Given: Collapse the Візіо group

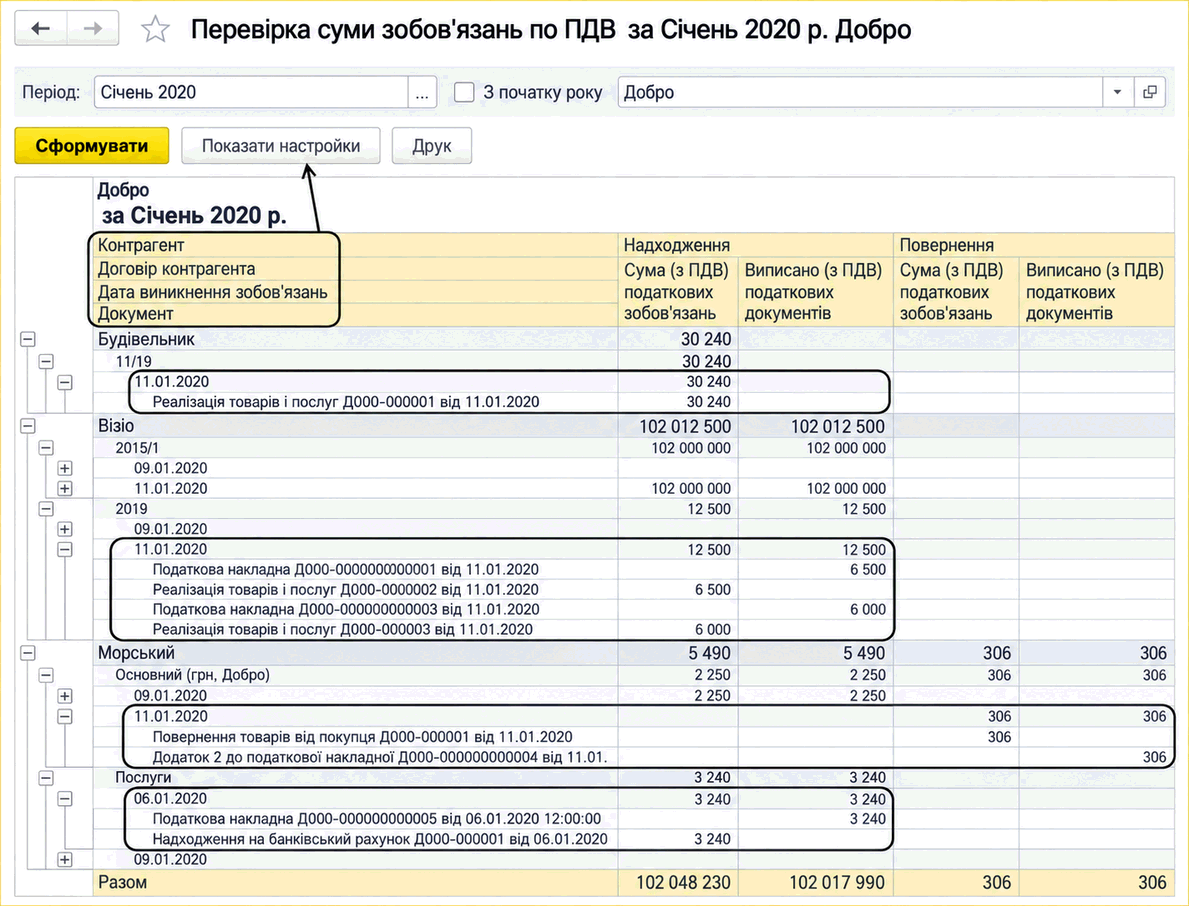Looking at the screenshot, I should pos(28,426).
